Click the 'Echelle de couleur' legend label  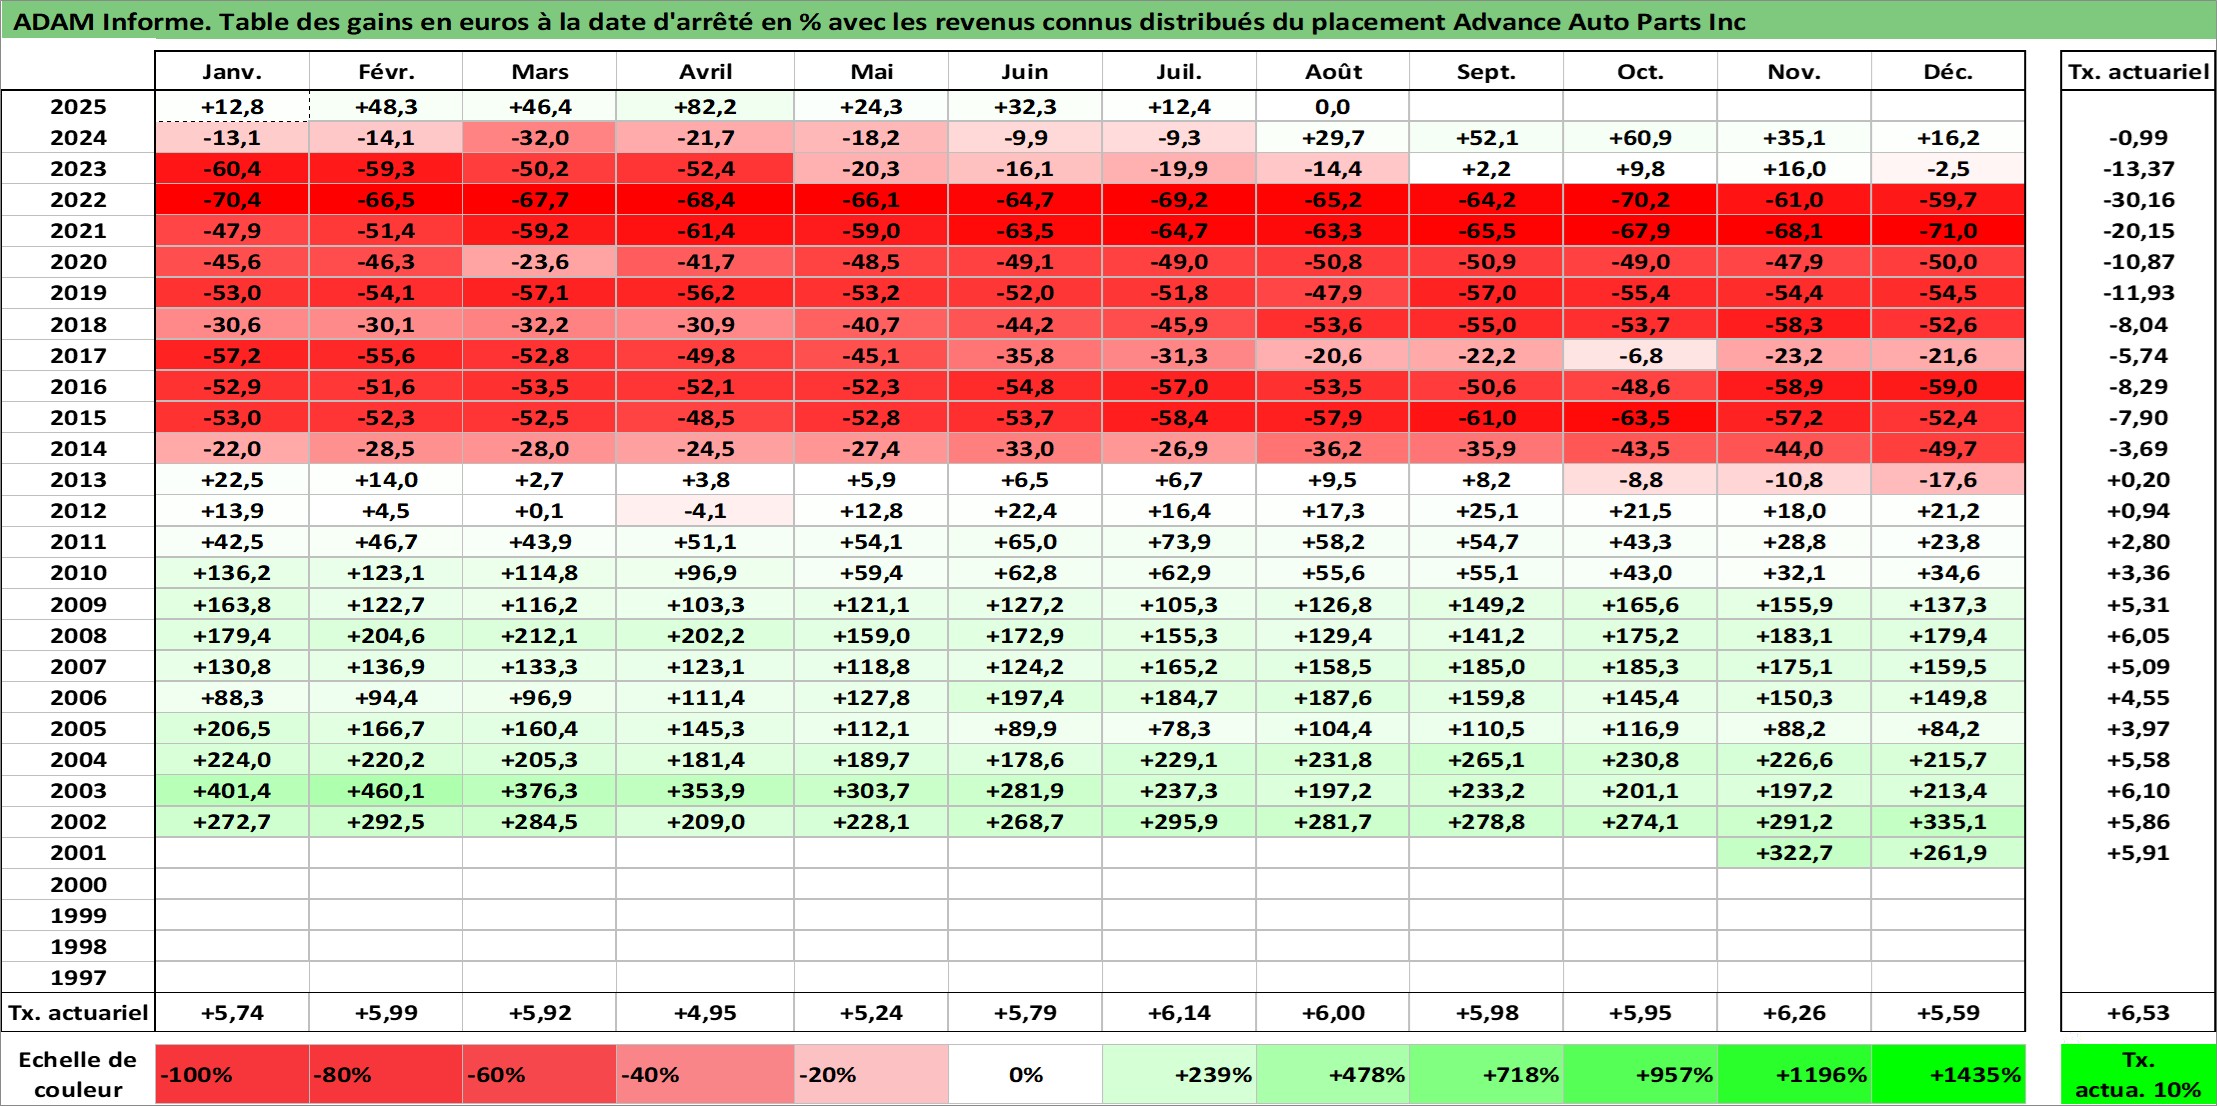coord(78,1074)
